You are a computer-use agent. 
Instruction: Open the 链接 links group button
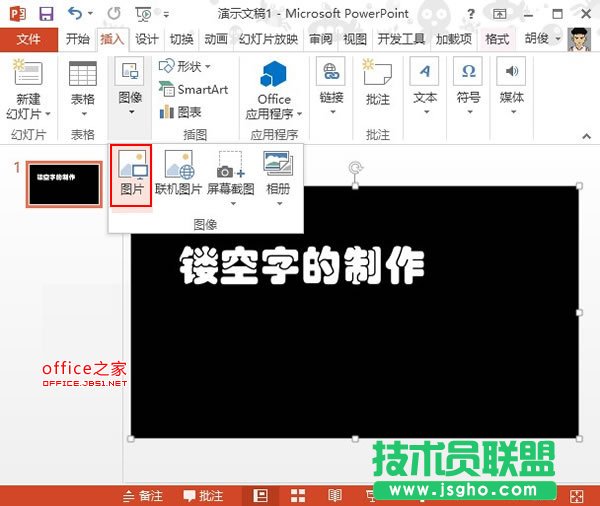(331, 87)
